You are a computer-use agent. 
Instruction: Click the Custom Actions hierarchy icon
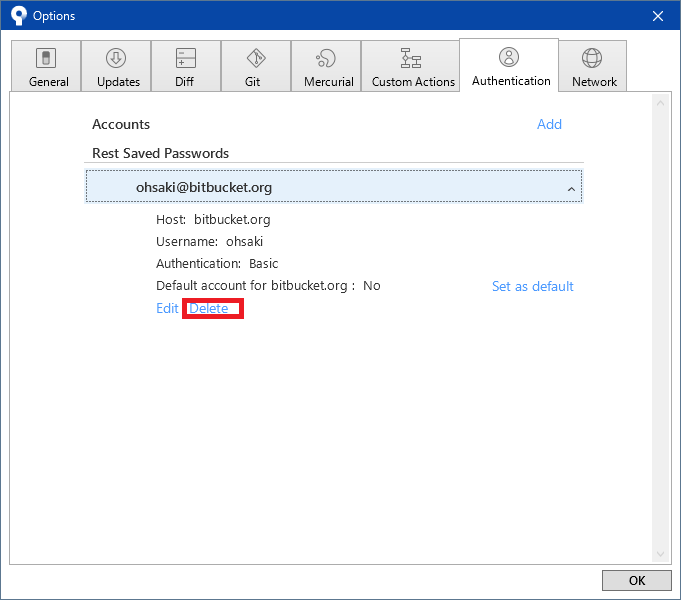tap(410, 58)
